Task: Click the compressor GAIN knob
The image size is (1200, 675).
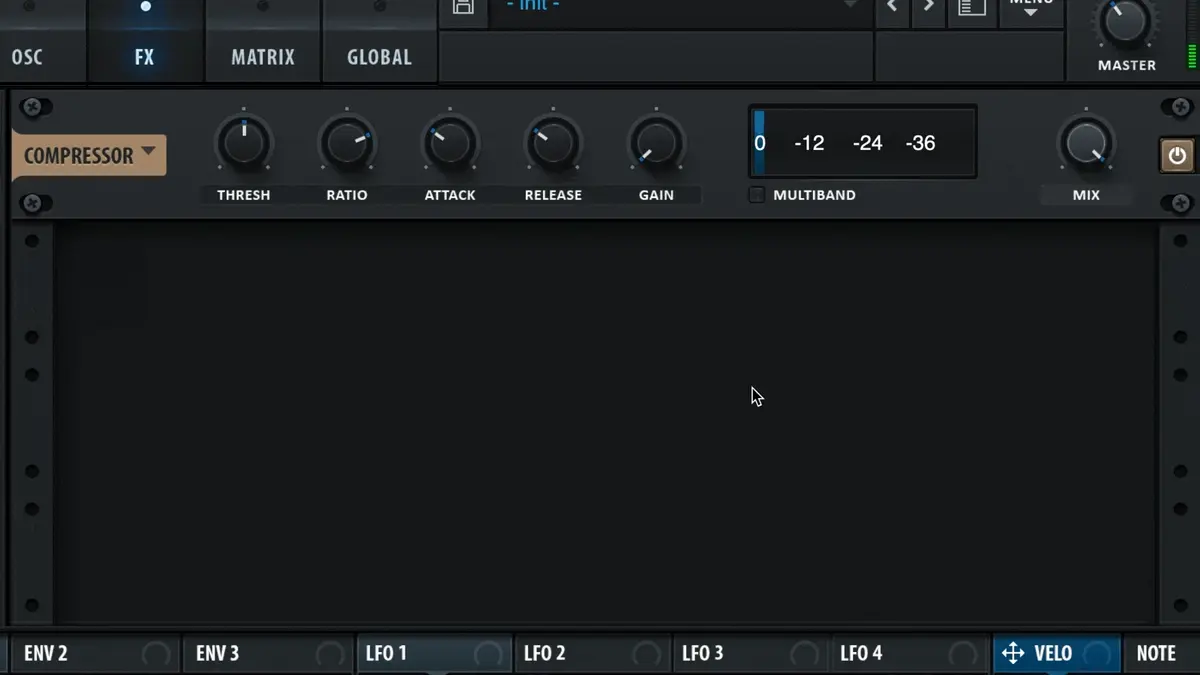Action: click(x=656, y=144)
